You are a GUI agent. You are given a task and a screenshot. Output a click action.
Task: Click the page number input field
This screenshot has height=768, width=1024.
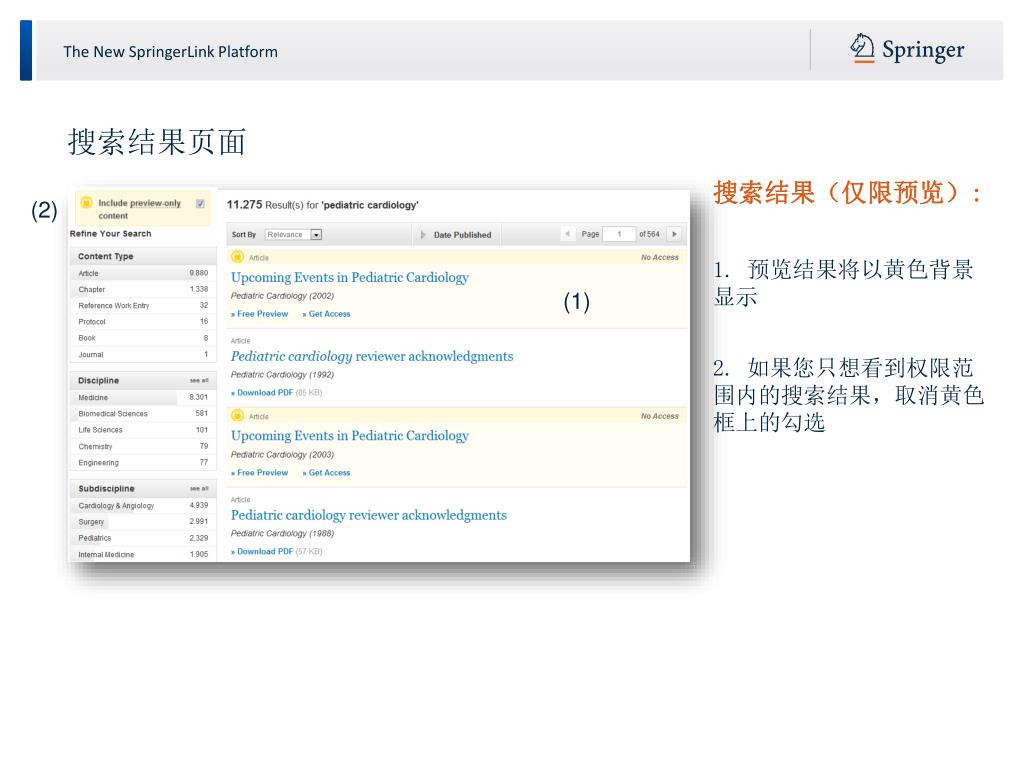tap(619, 234)
